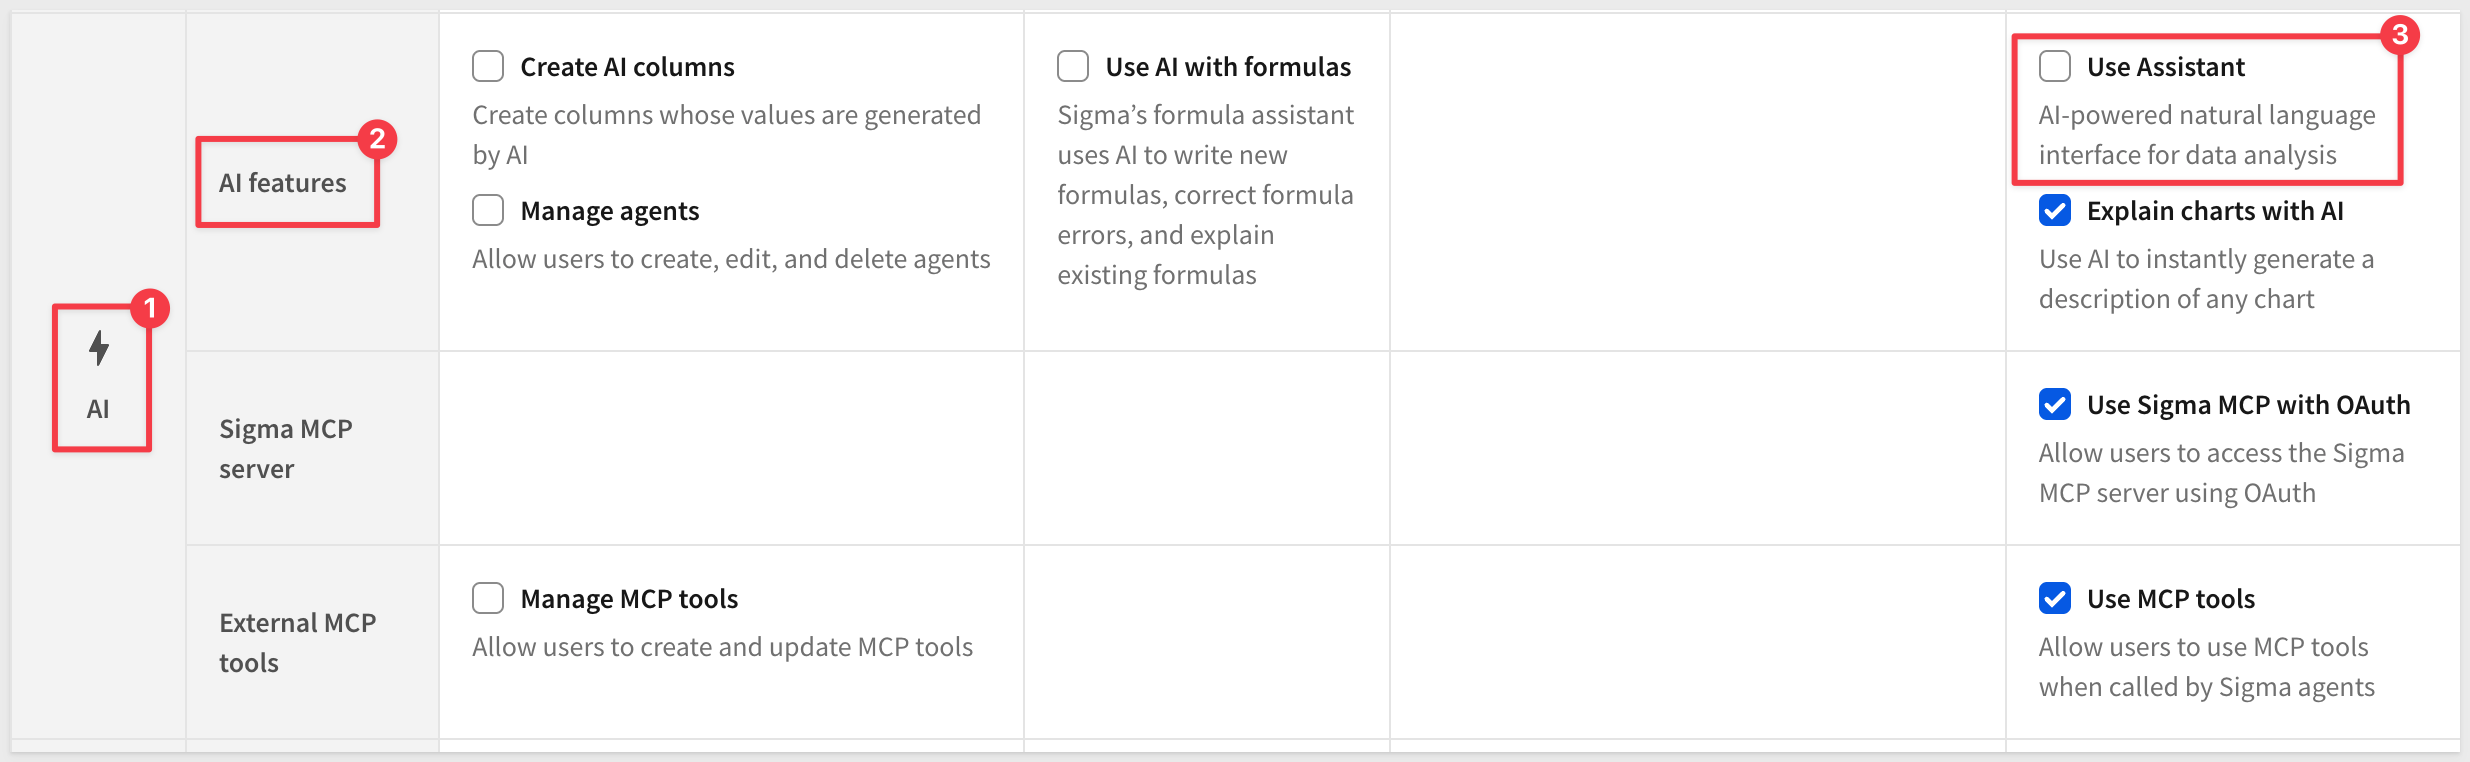Screen dimensions: 2470x762
Task: Click the Use MCP tools label text
Action: click(x=2171, y=599)
